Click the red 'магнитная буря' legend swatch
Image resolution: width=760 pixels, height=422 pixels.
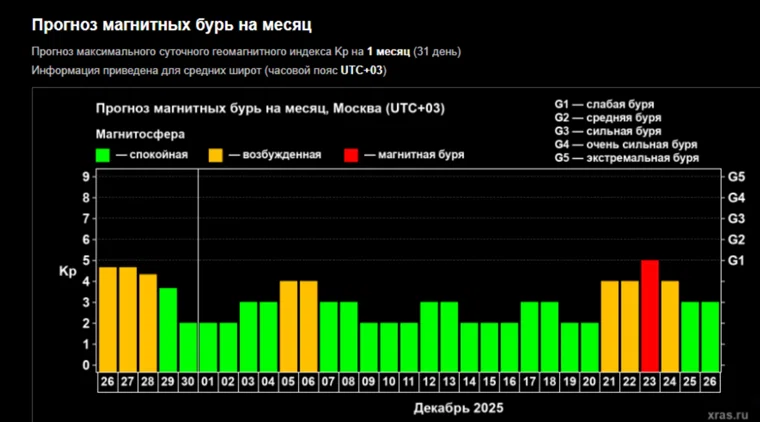pos(350,155)
